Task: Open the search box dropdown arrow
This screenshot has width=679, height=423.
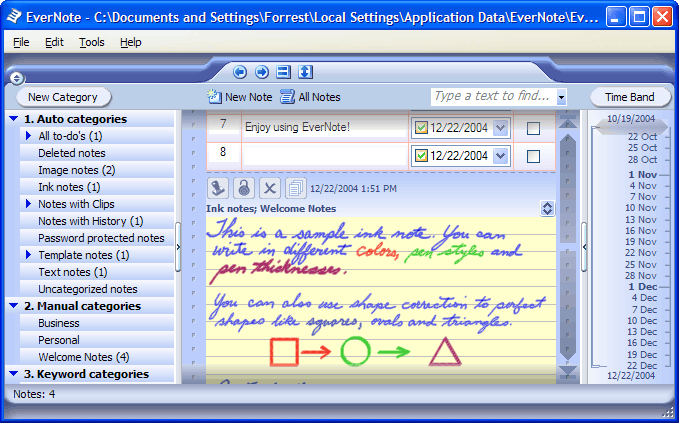Action: [x=561, y=98]
